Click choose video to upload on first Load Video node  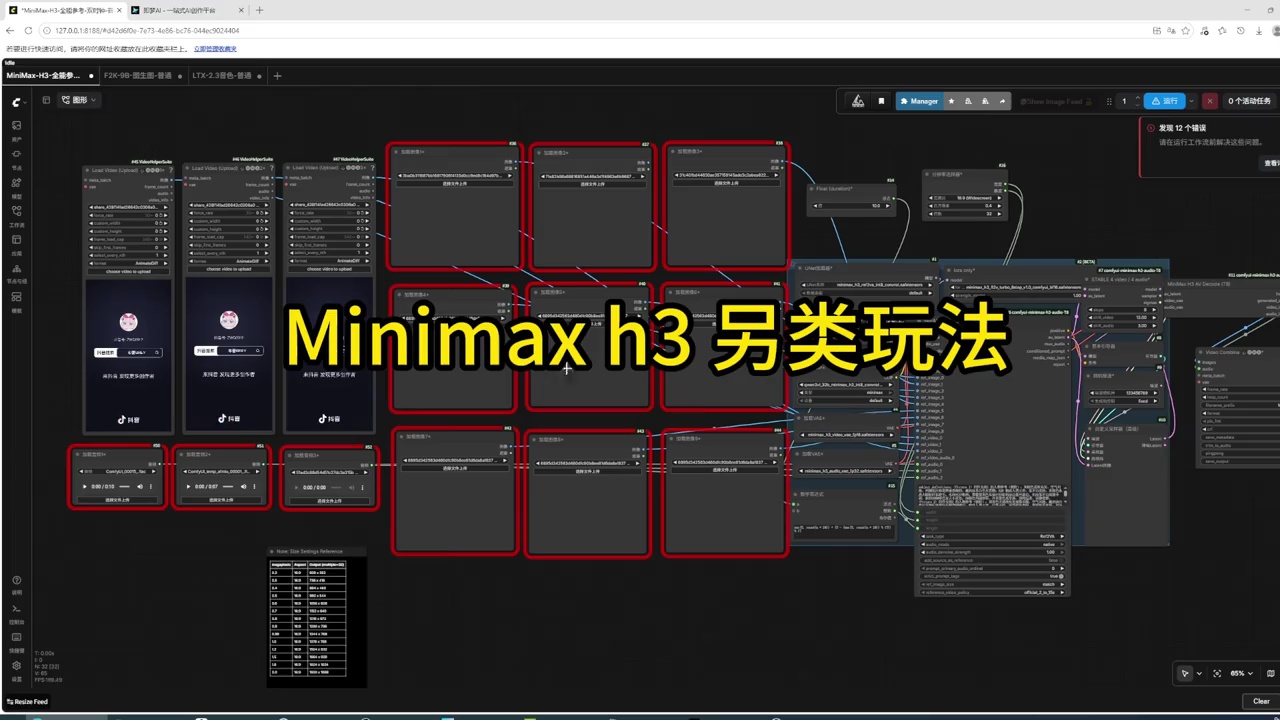point(127,270)
